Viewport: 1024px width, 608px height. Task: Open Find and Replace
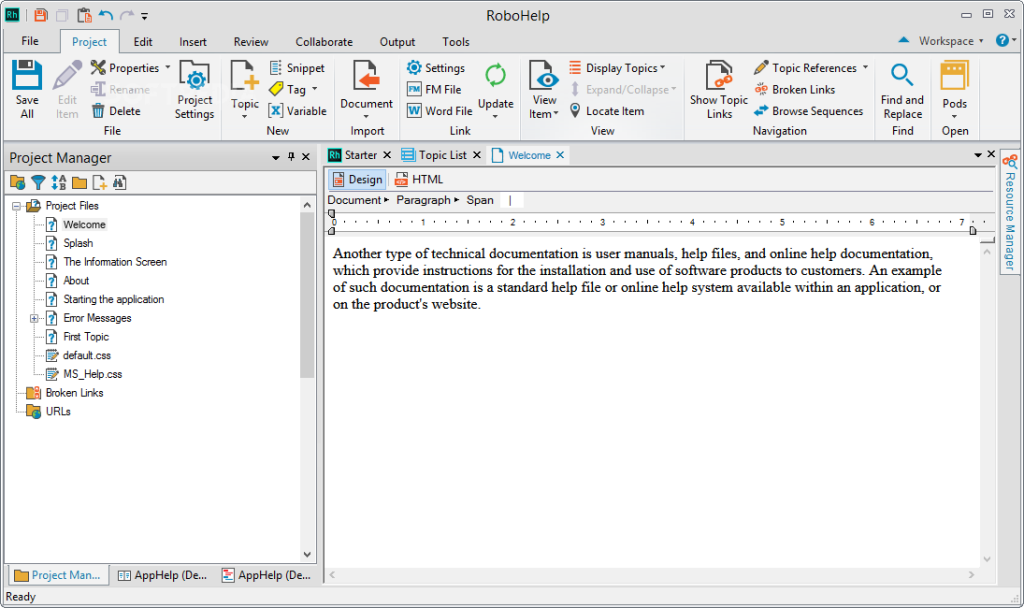[x=902, y=89]
